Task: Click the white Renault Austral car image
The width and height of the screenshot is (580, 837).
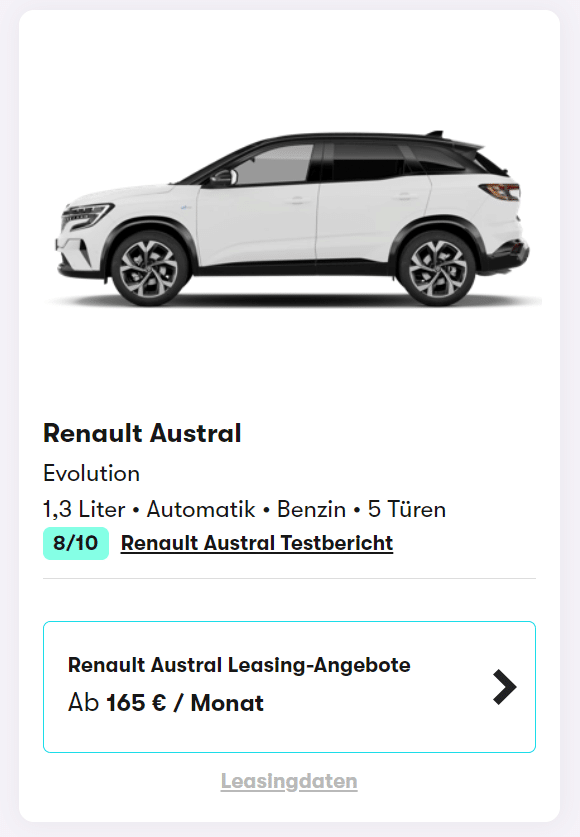Action: click(293, 219)
